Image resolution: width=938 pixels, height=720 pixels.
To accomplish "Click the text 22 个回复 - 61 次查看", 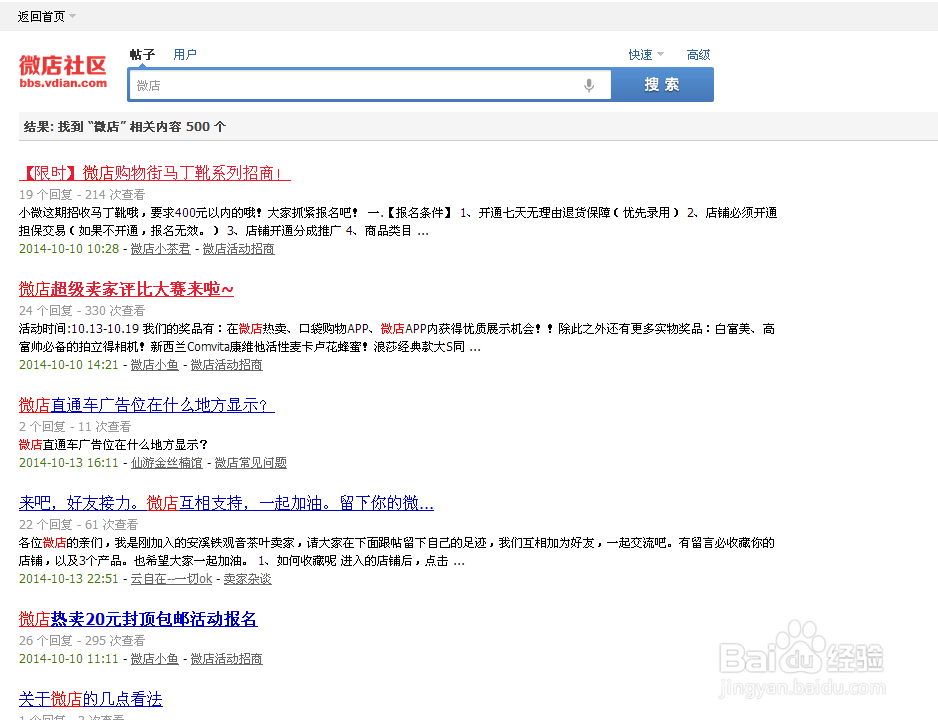I will pos(78,525).
